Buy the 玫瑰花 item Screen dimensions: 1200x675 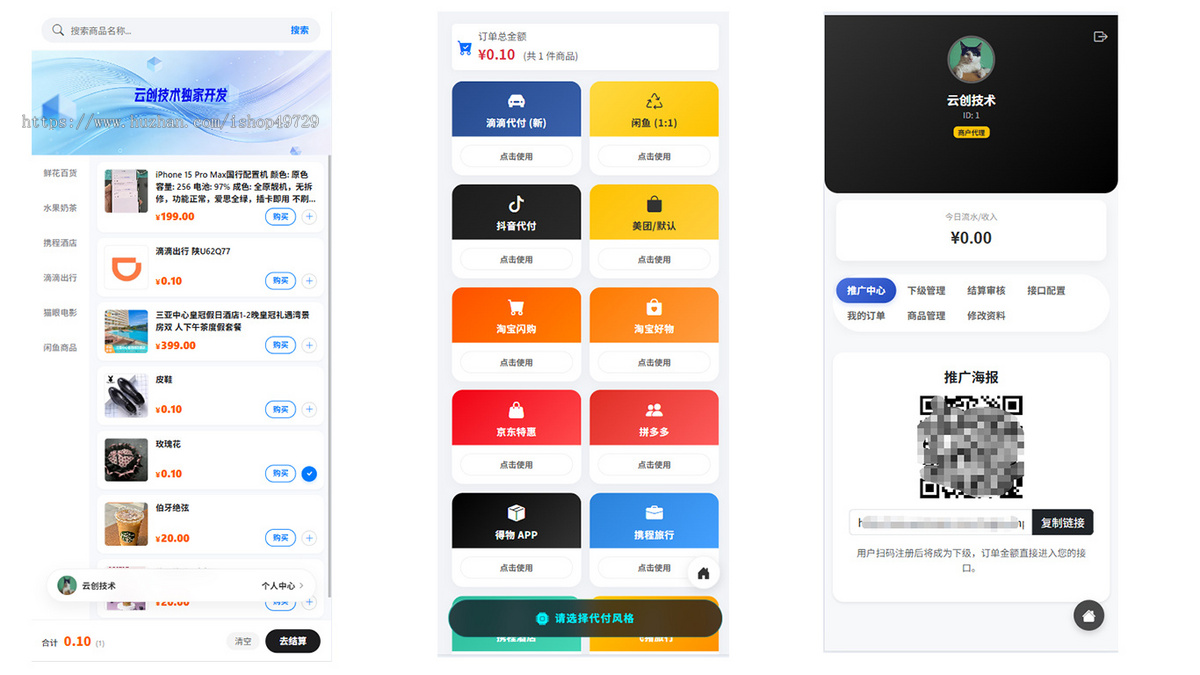280,473
